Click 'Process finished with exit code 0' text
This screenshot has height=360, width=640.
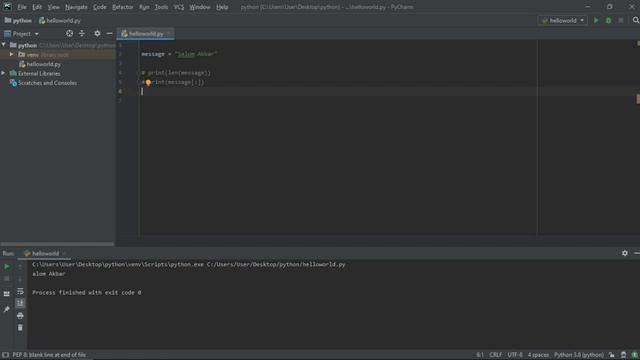(87, 293)
